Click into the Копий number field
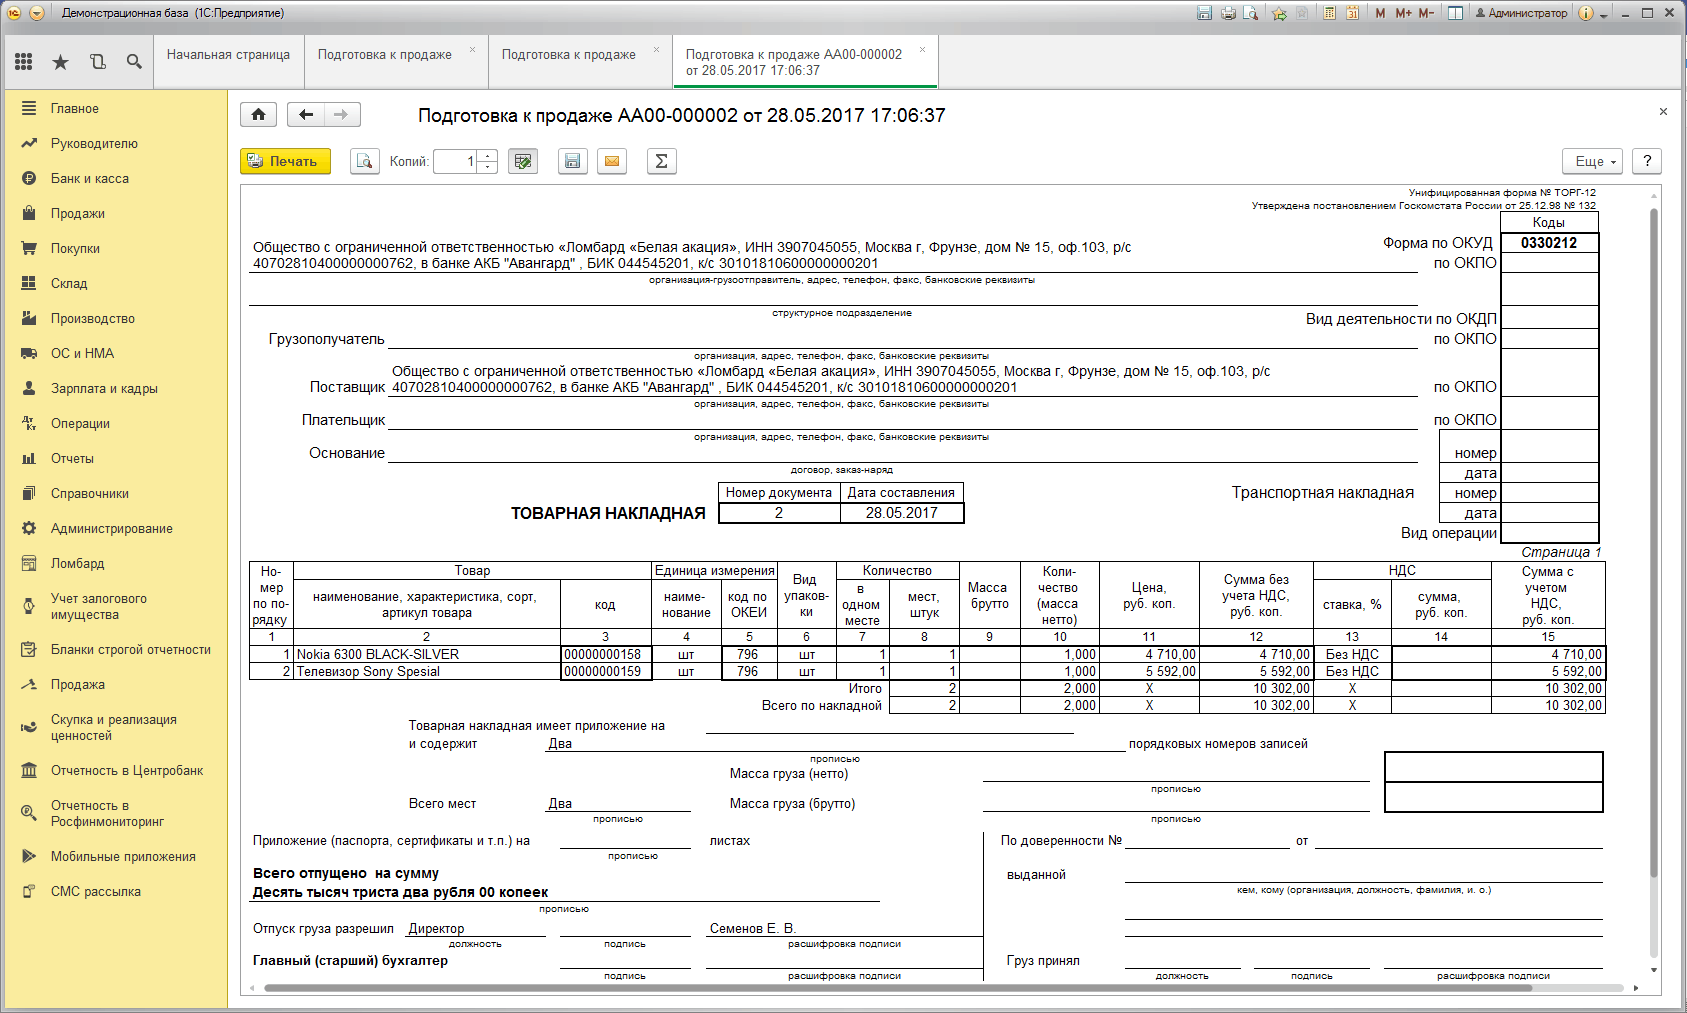1687x1013 pixels. tap(455, 161)
